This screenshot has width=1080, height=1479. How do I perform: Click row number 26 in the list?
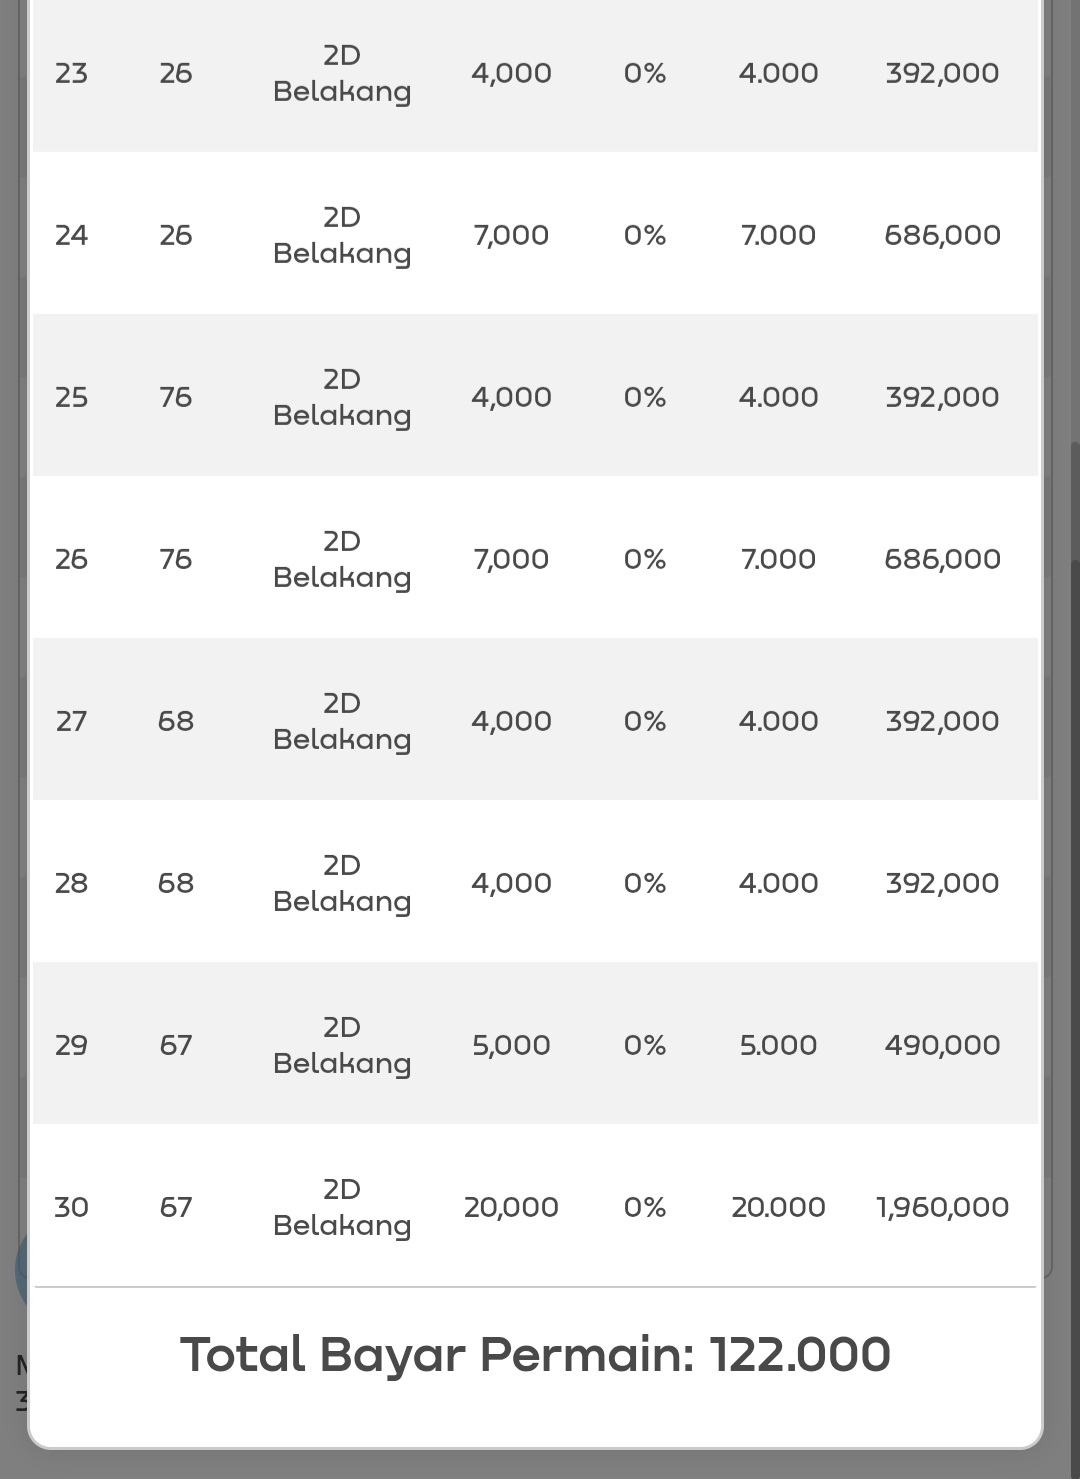coord(71,559)
